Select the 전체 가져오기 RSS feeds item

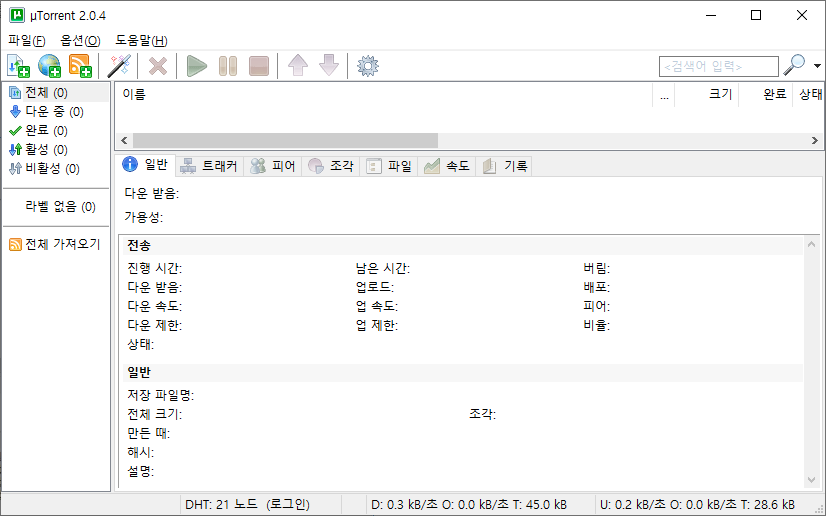coord(57,244)
